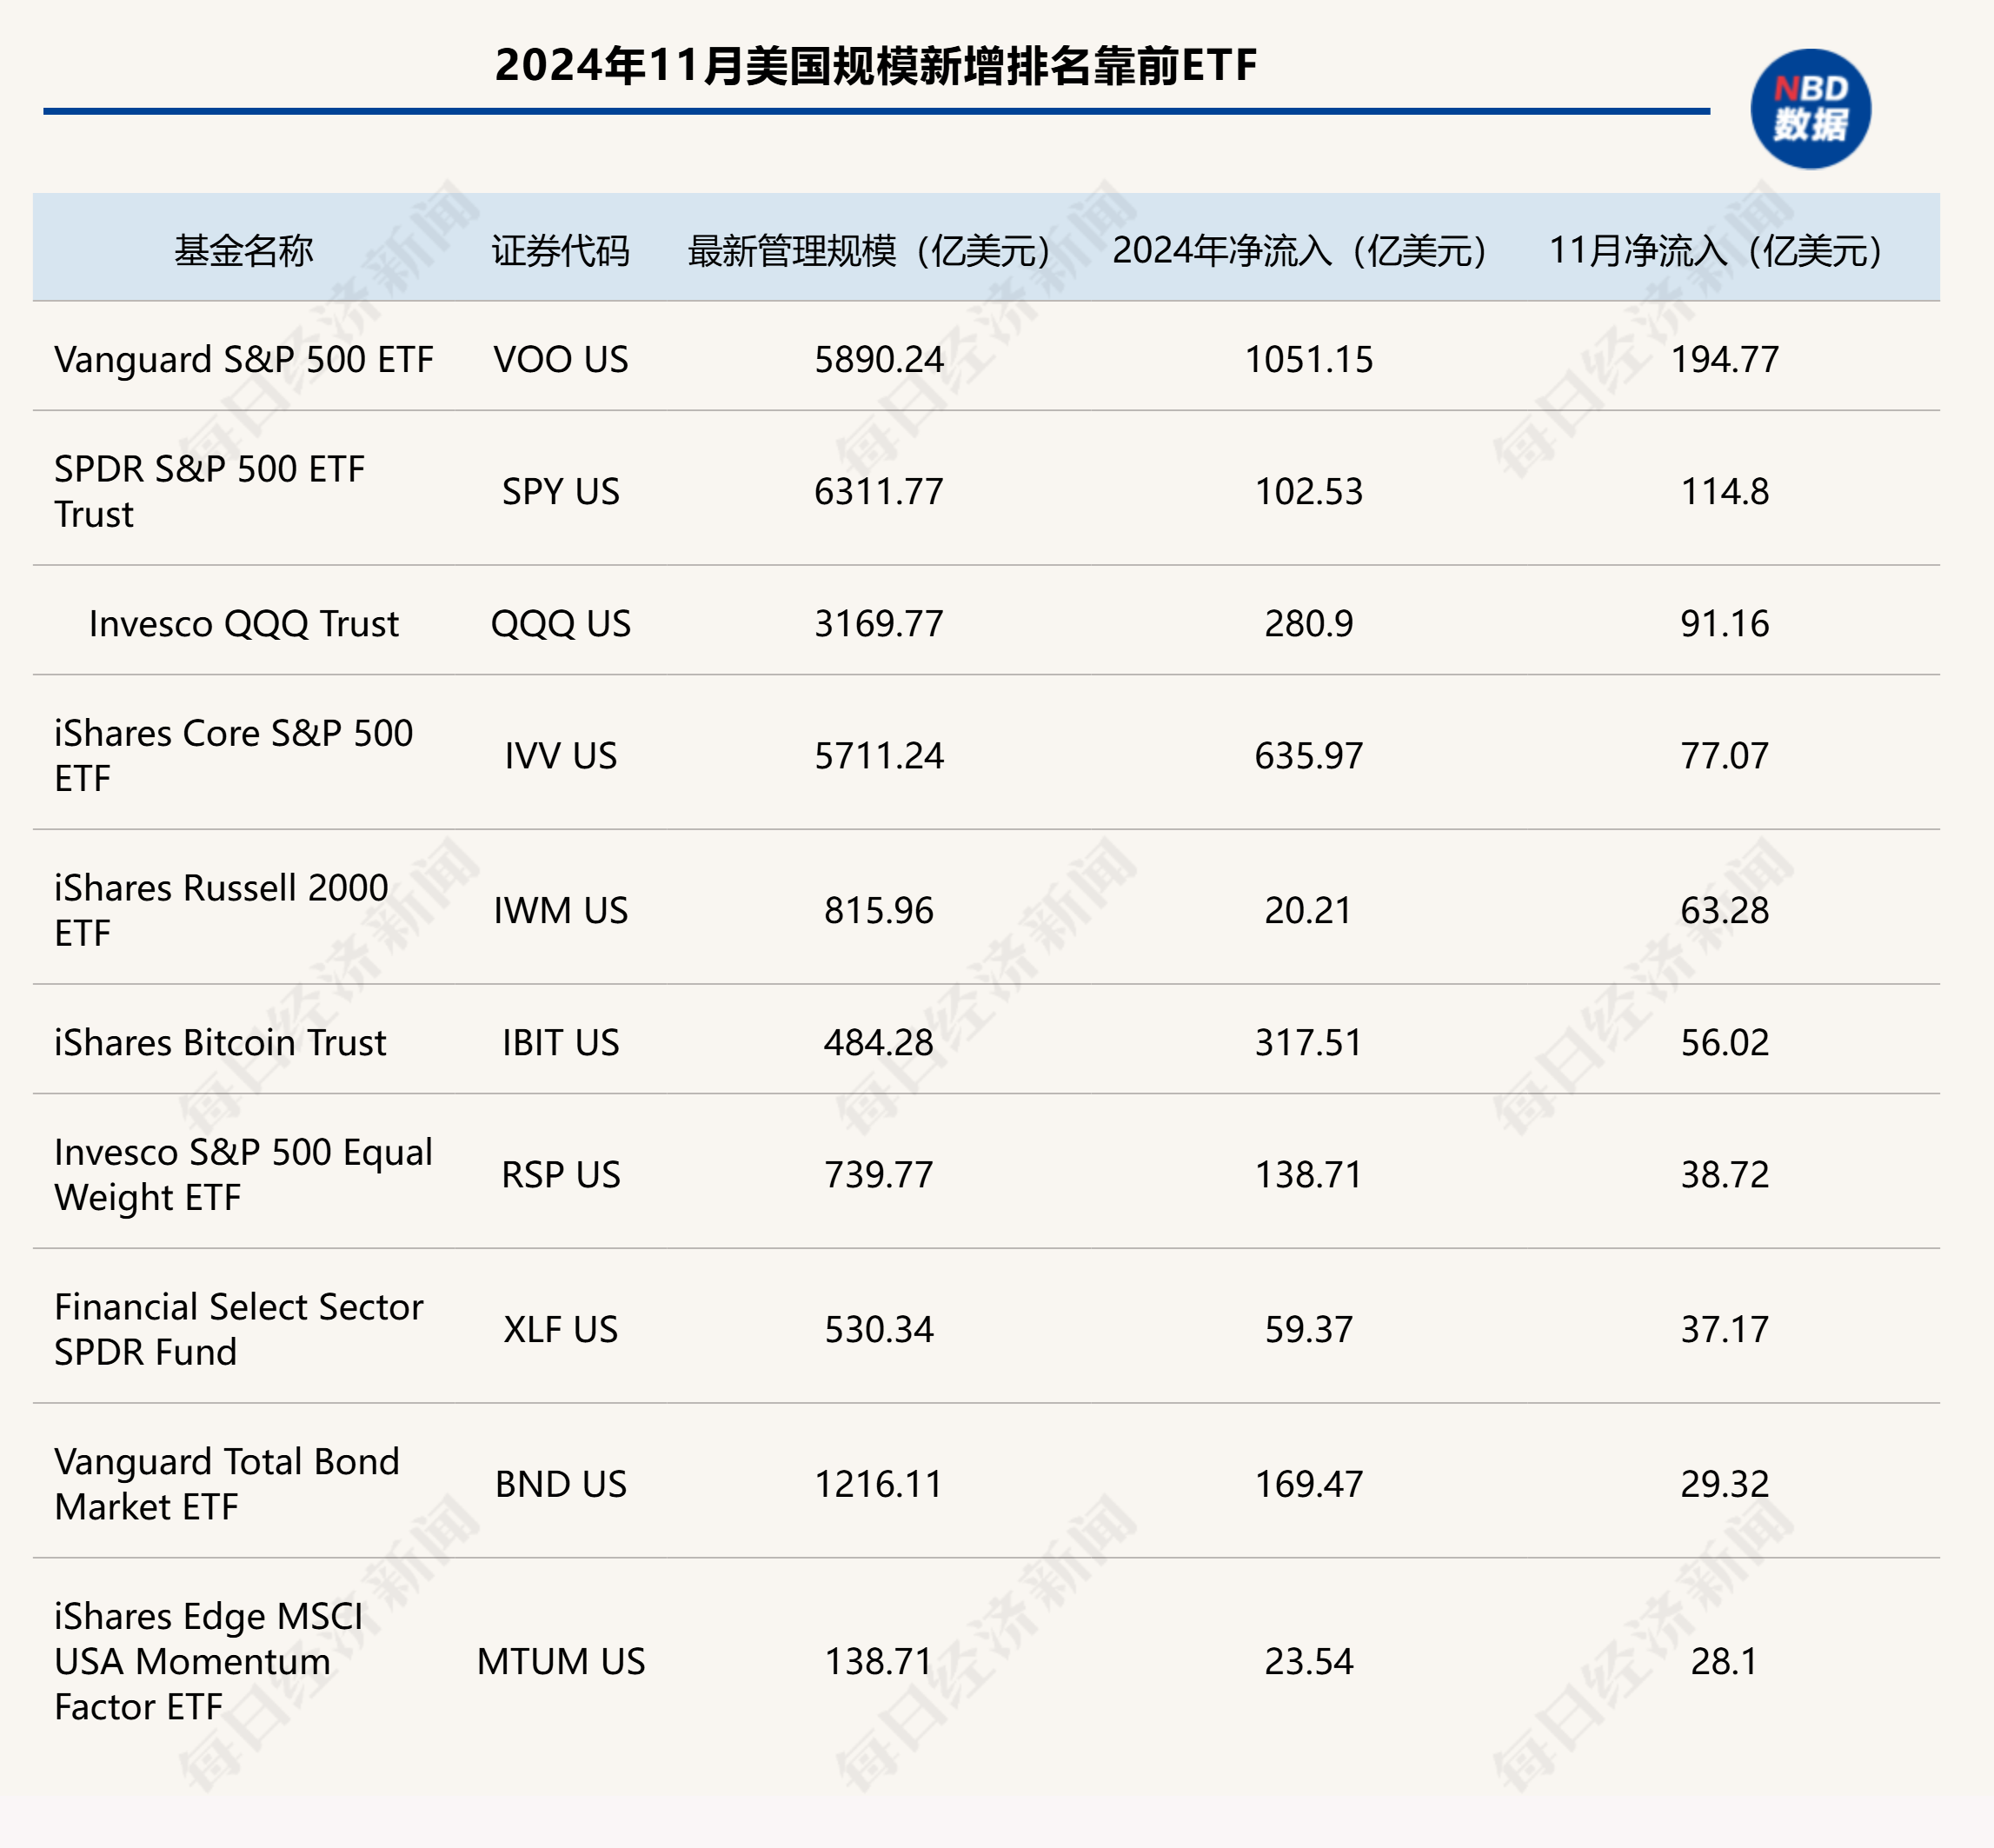
Task: Select the ticker IVV US
Action: 555,756
